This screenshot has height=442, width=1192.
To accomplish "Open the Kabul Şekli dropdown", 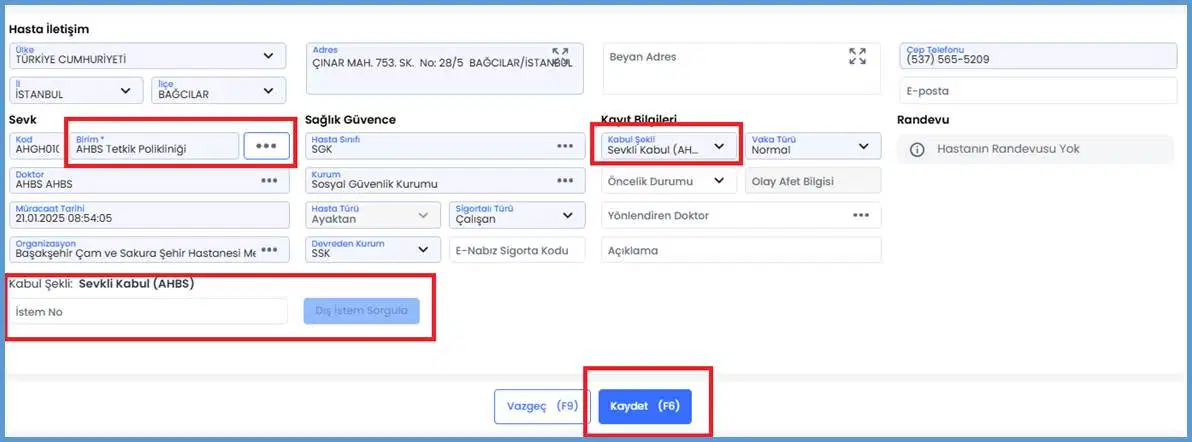I will (669, 146).
